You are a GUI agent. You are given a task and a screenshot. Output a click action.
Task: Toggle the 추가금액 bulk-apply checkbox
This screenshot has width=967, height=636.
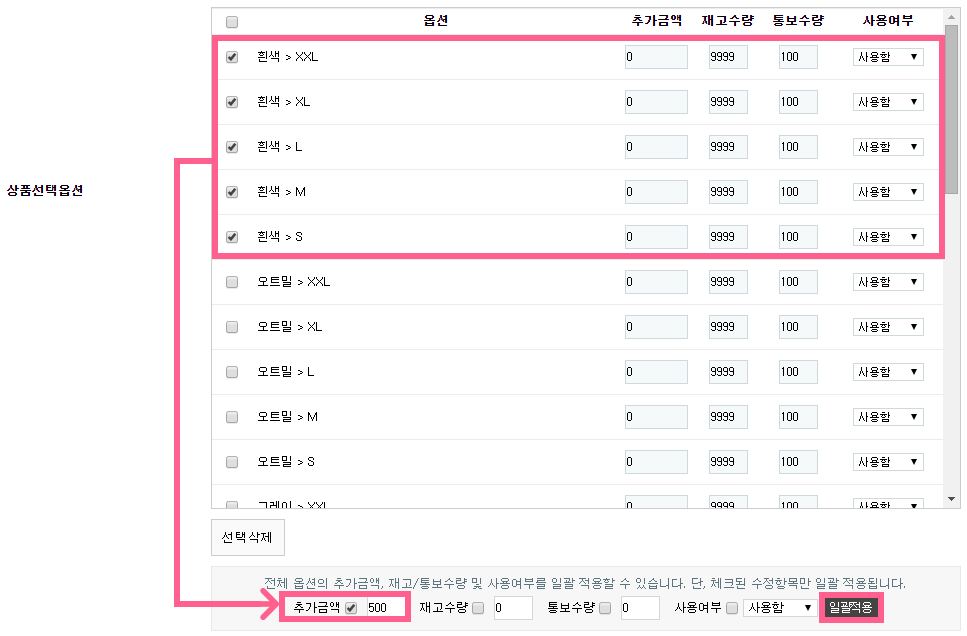[351, 607]
